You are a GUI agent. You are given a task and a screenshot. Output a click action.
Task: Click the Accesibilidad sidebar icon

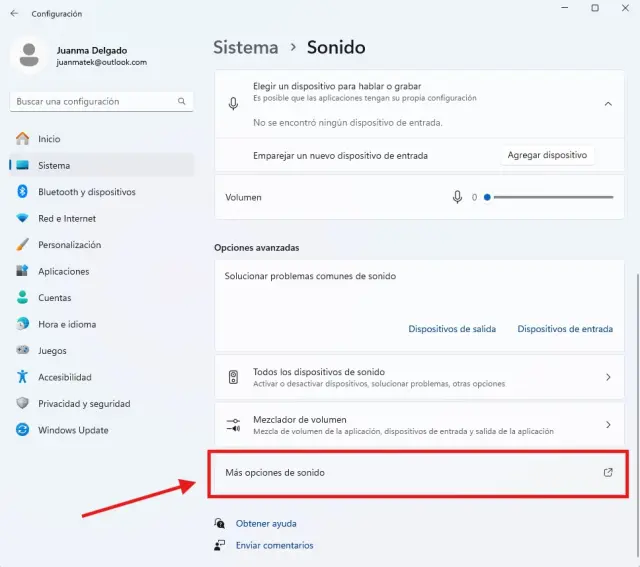click(x=22, y=377)
